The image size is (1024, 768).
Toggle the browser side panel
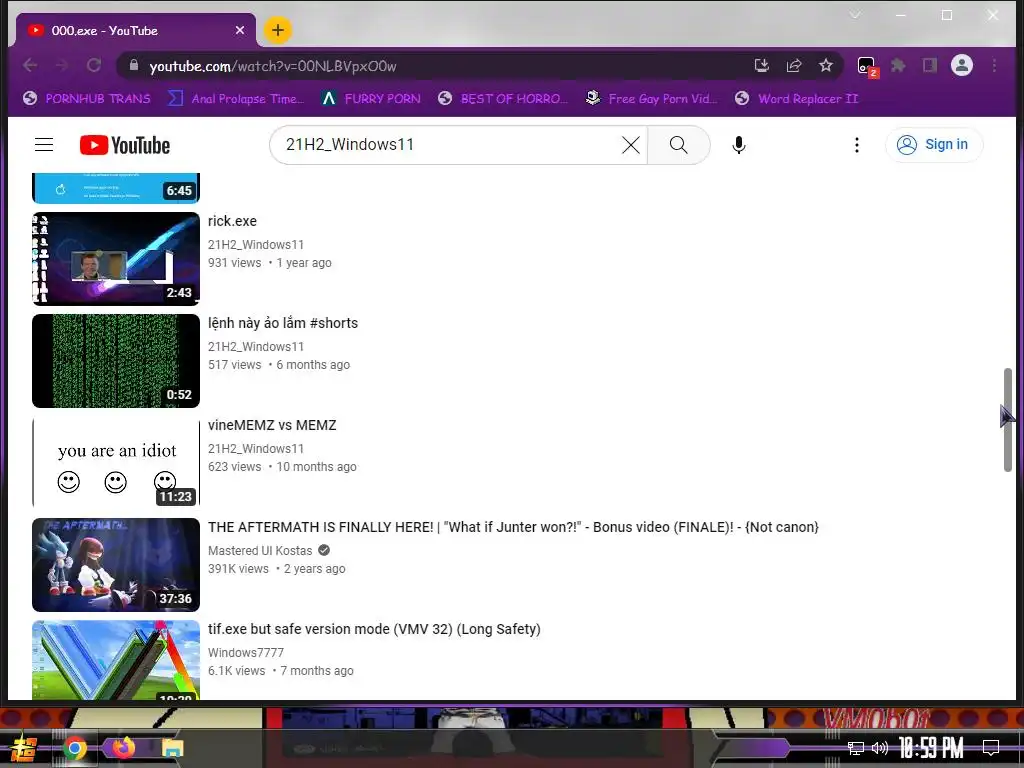click(x=929, y=65)
